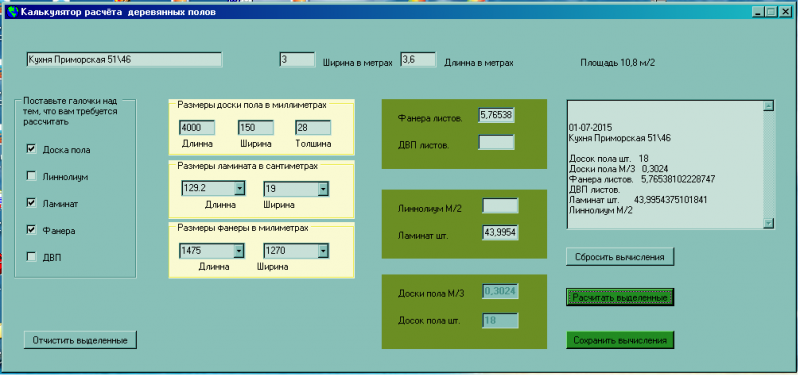Click the width in meters field

click(297, 60)
